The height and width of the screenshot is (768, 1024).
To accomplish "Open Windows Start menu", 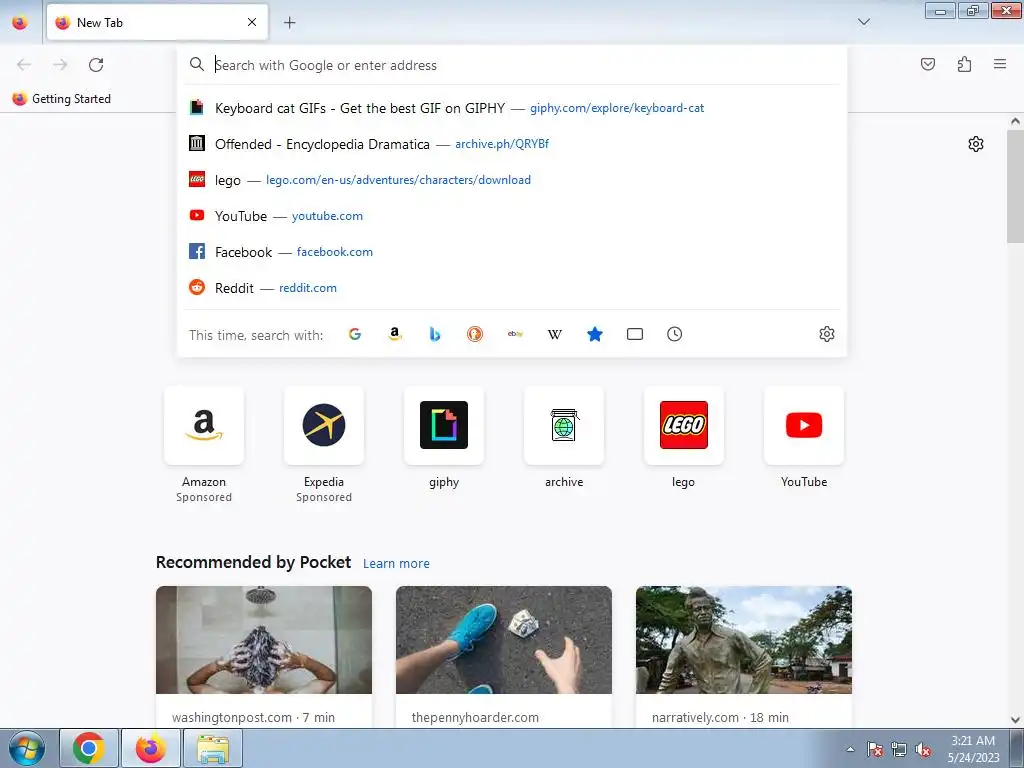I will (x=27, y=748).
